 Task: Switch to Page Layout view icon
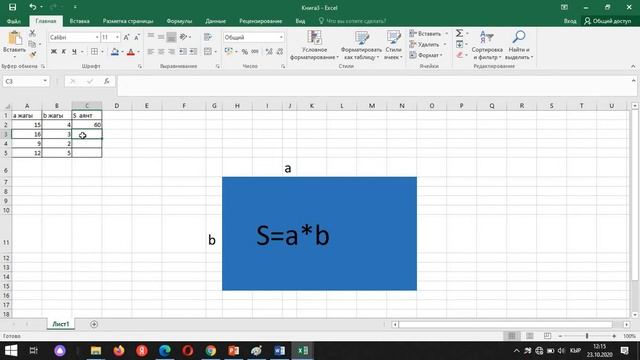click(x=530, y=336)
